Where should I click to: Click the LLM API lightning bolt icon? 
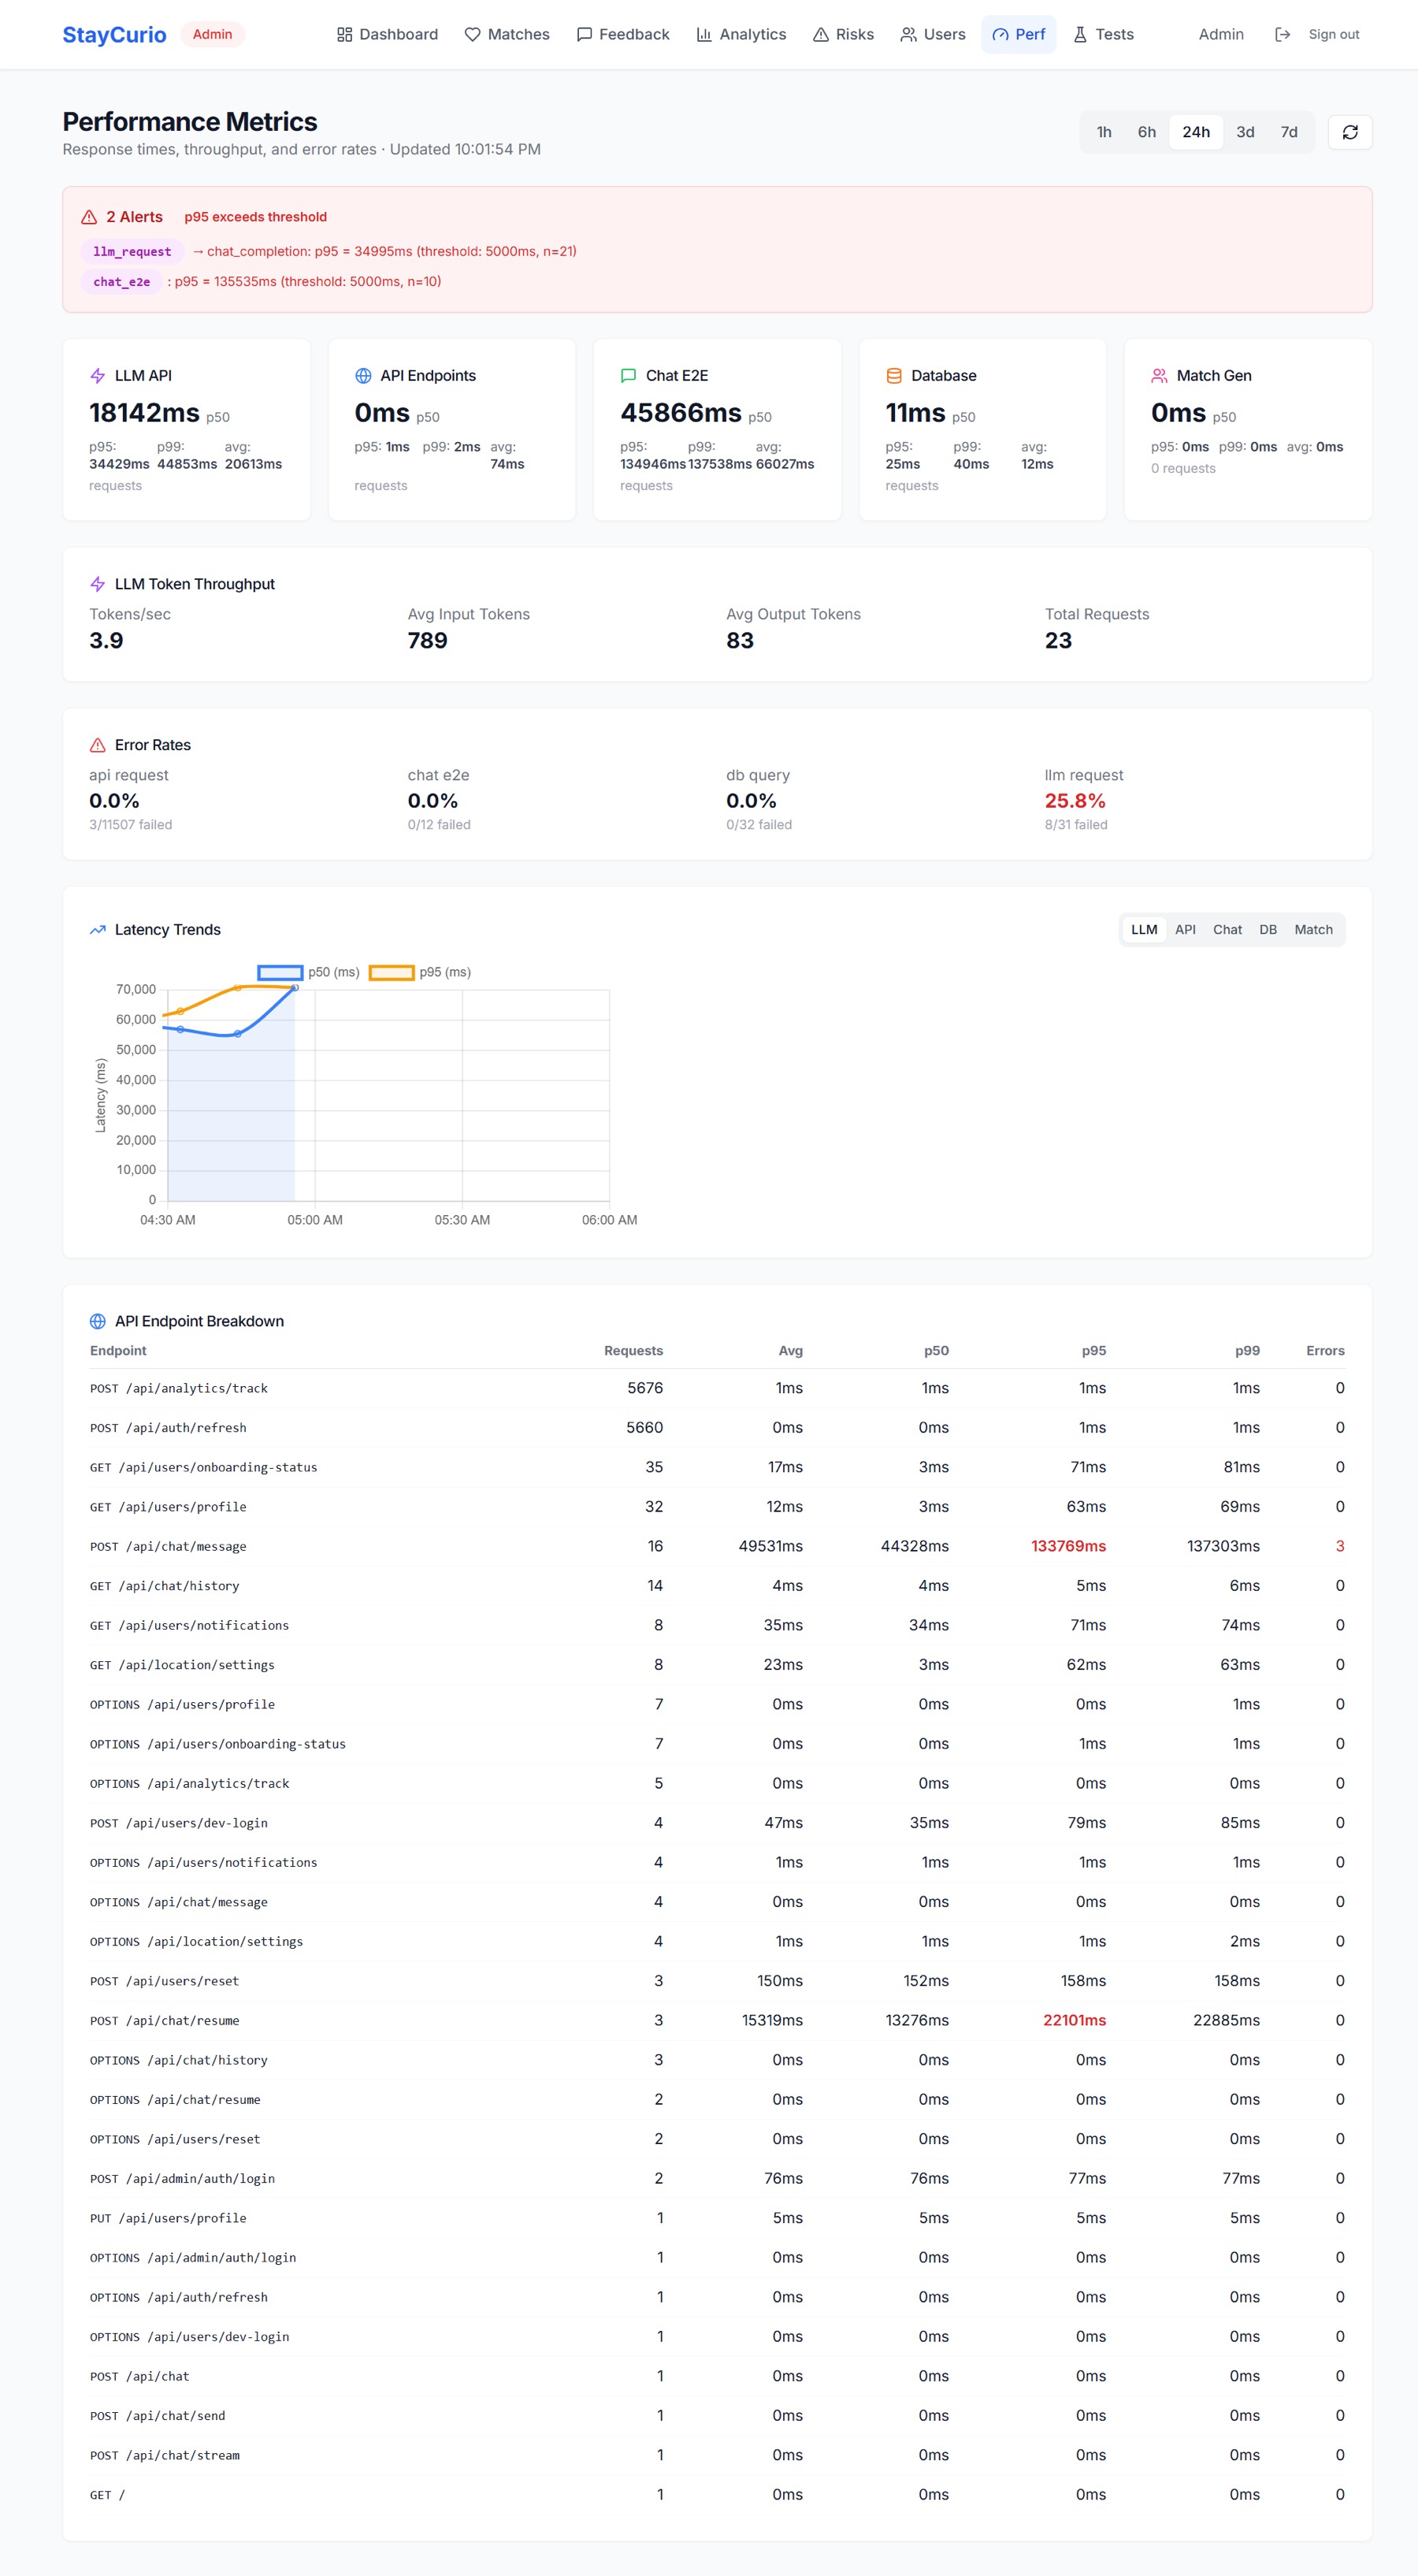tap(98, 376)
